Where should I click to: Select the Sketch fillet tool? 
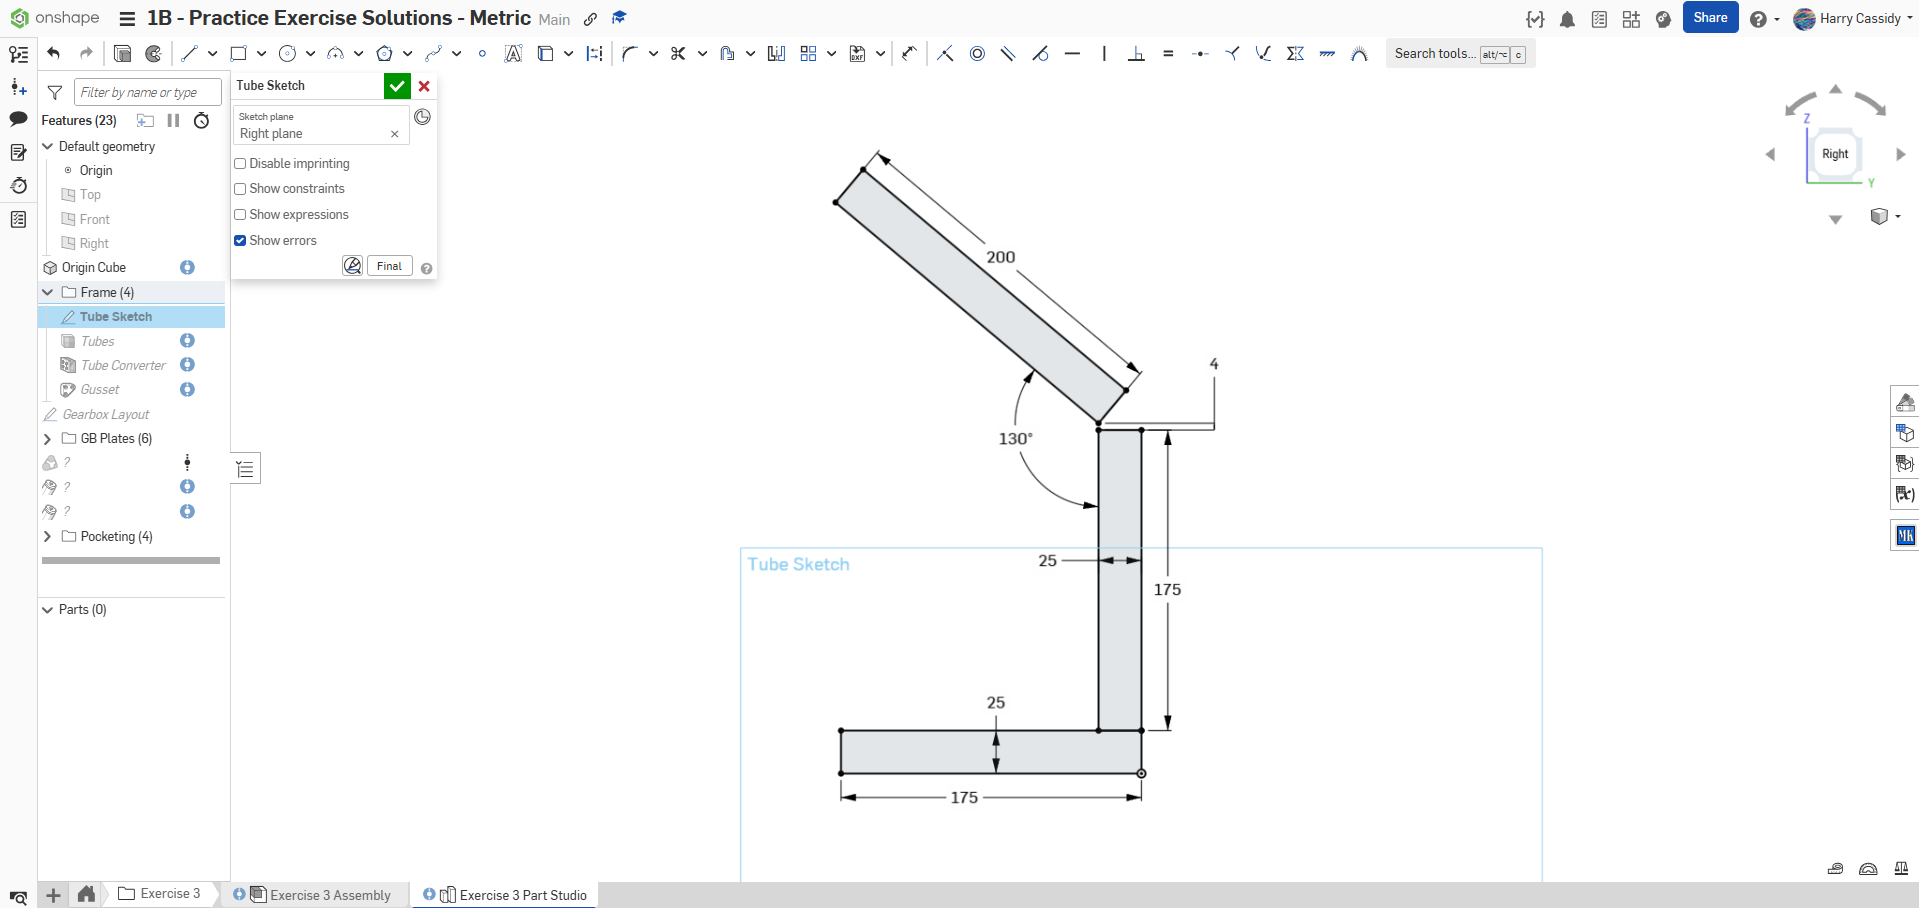click(629, 54)
